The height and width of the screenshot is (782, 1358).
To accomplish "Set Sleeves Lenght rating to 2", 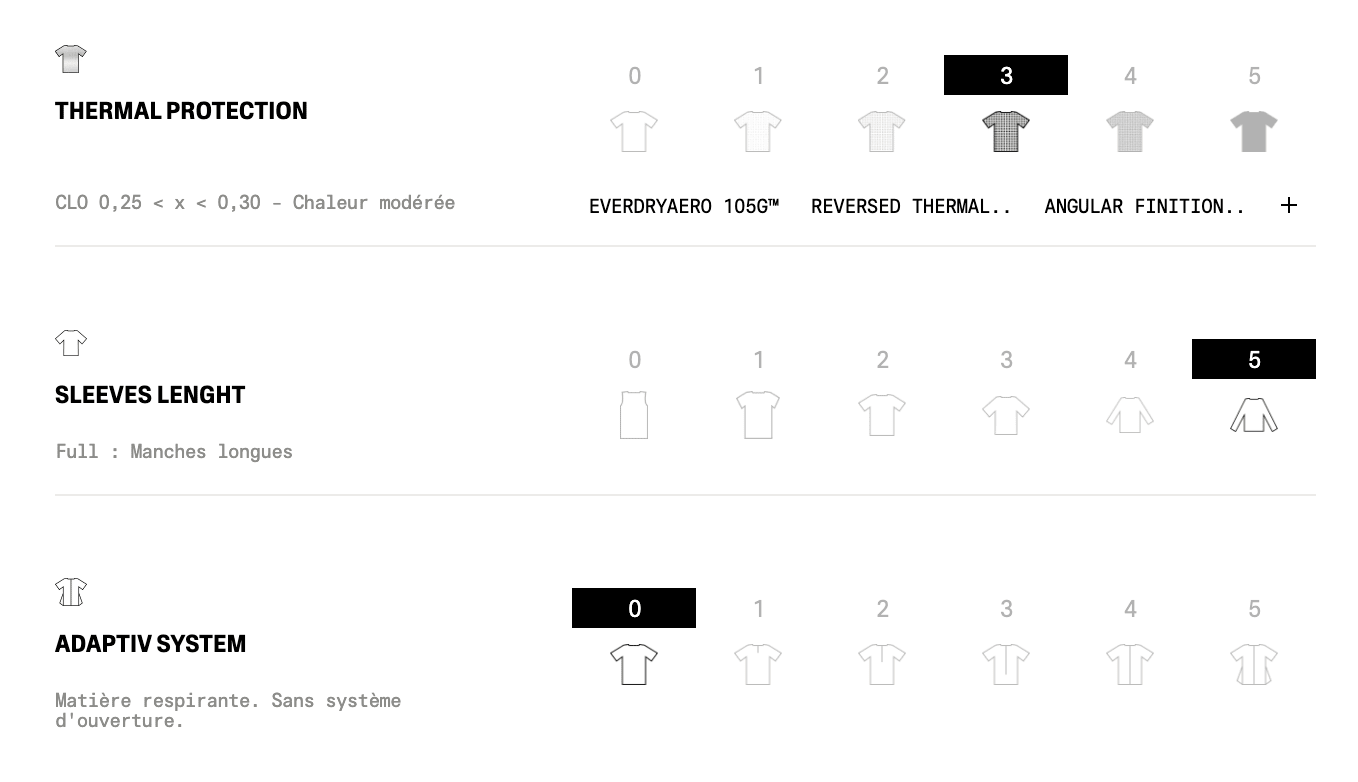I will tap(882, 359).
